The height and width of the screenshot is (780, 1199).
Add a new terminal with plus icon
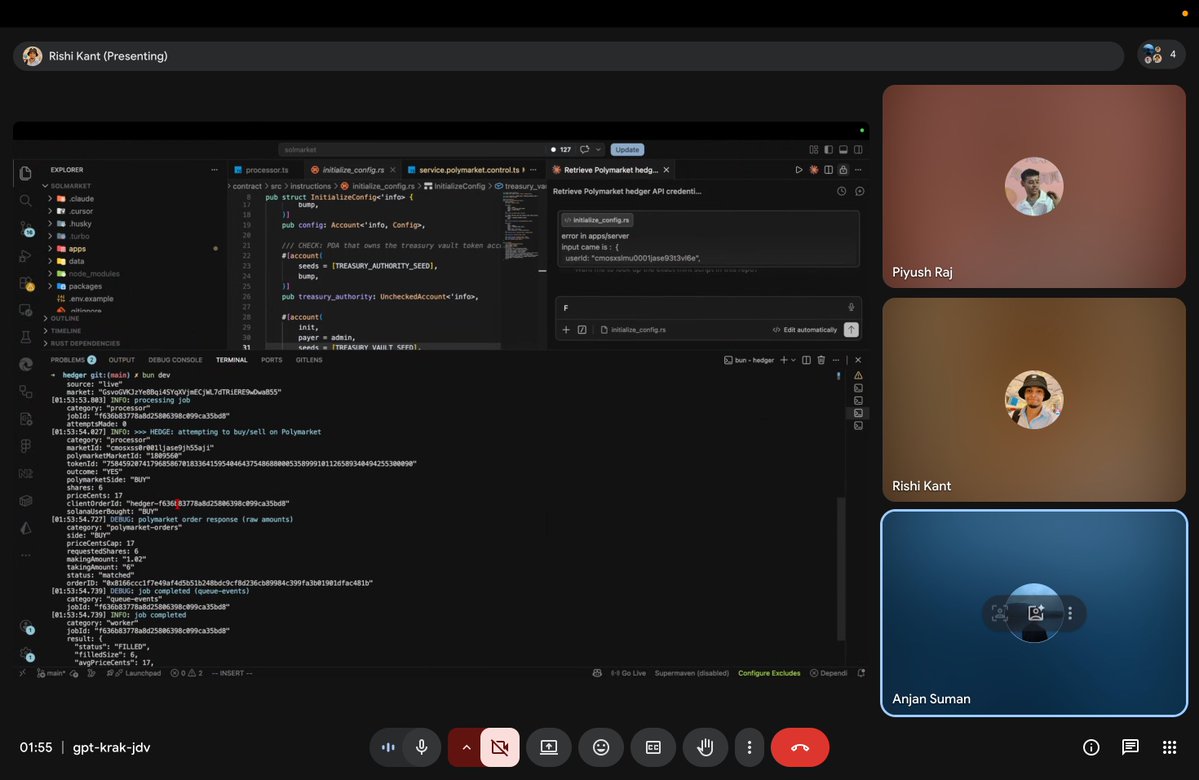783,359
